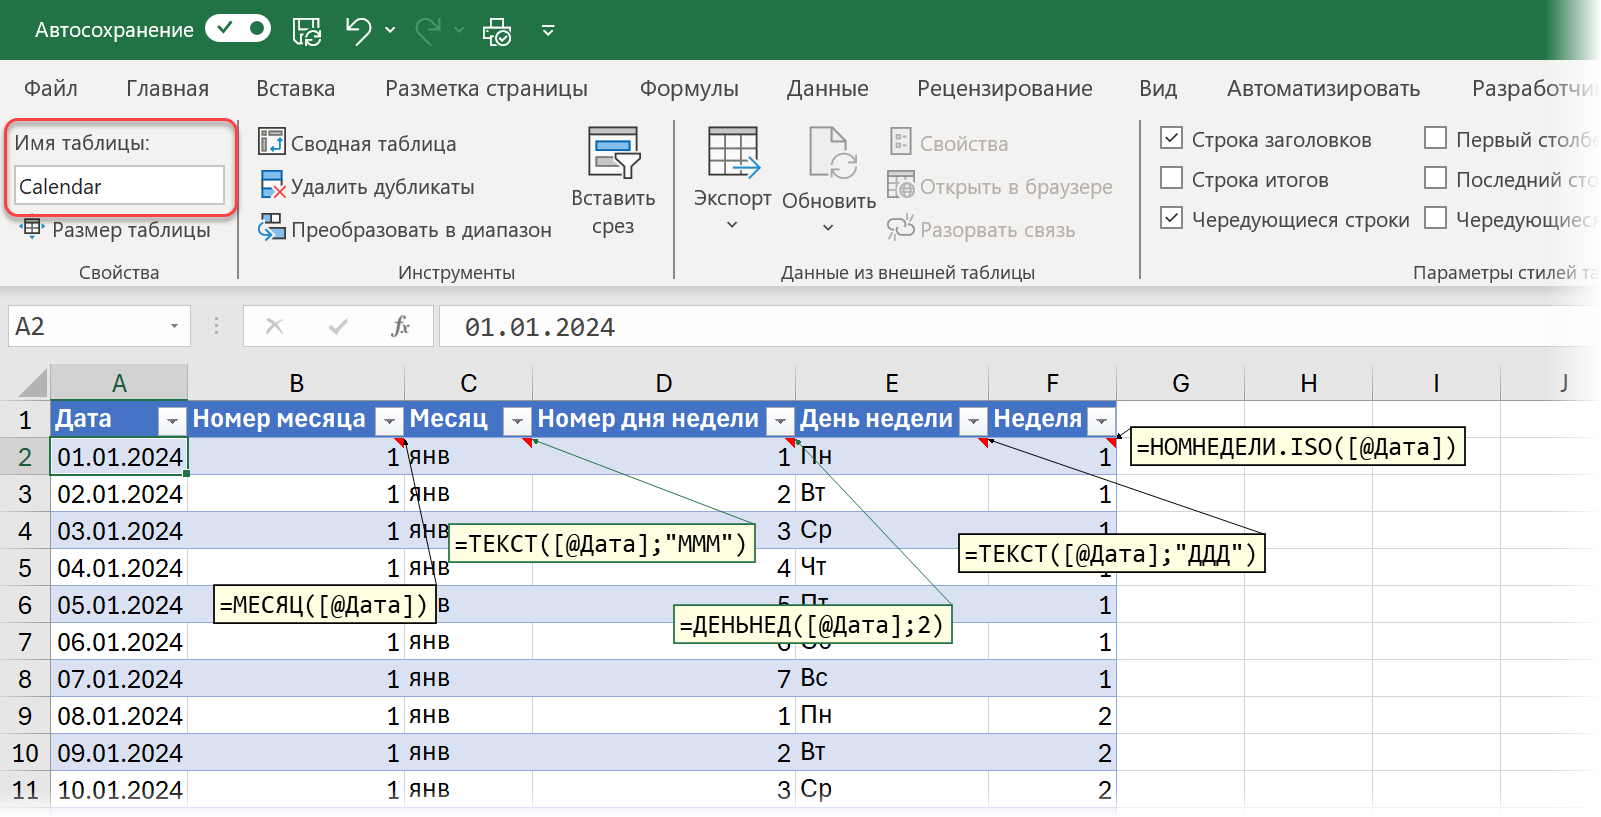The height and width of the screenshot is (817, 1601).
Task: Click the Сводная таблица pivot icon
Action: click(x=271, y=142)
